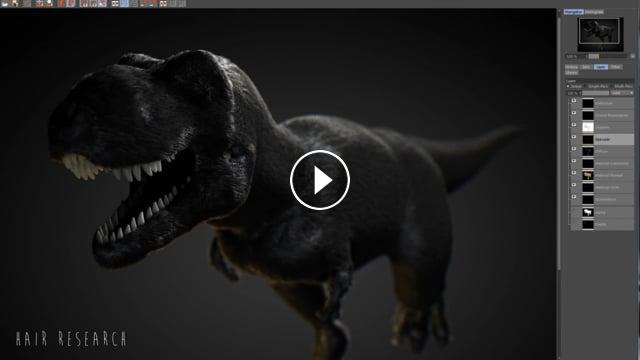
Task: Switch to the Filter tab
Action: point(616,67)
